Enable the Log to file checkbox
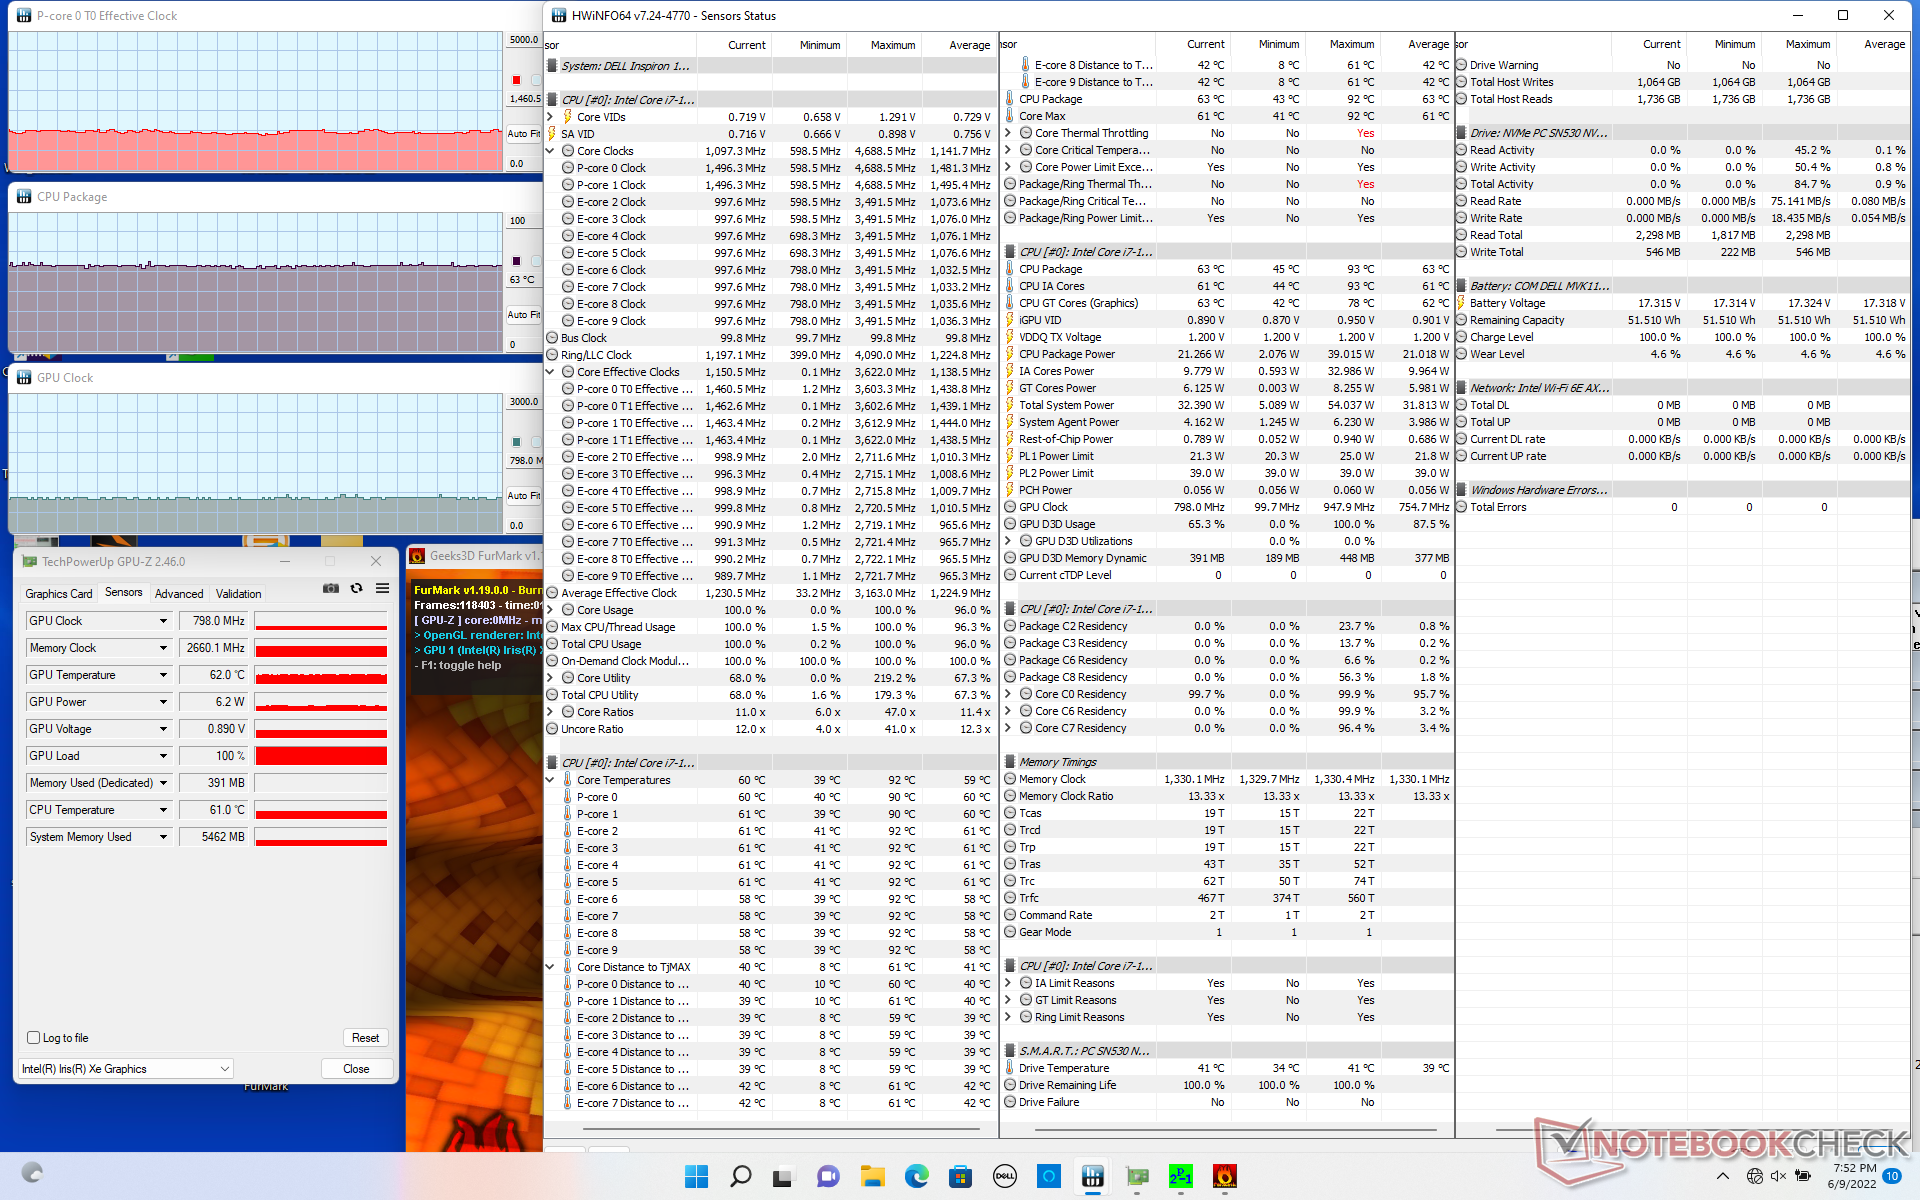This screenshot has height=1200, width=1920. pos(34,1038)
